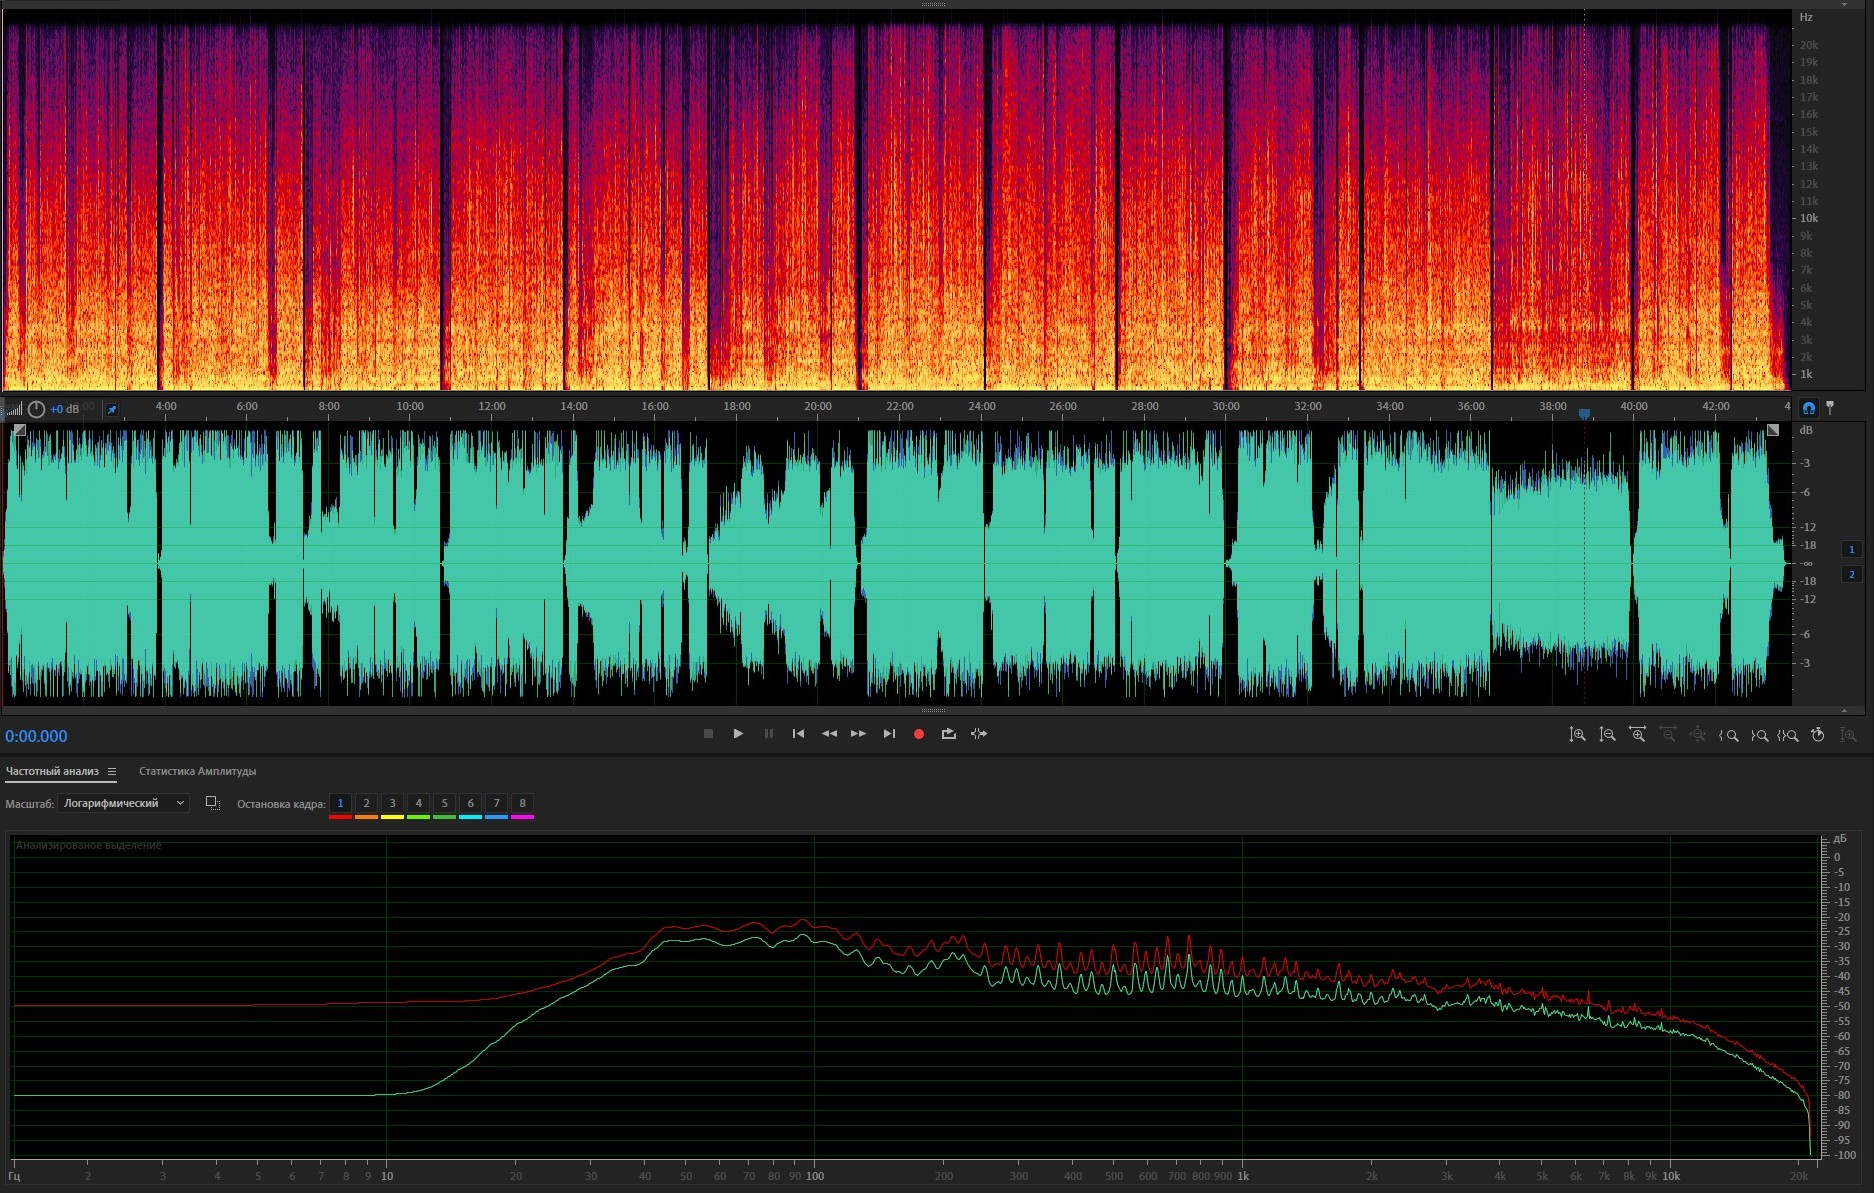Click the fade-in handle at waveform start
1874x1193 pixels.
tap(19, 430)
